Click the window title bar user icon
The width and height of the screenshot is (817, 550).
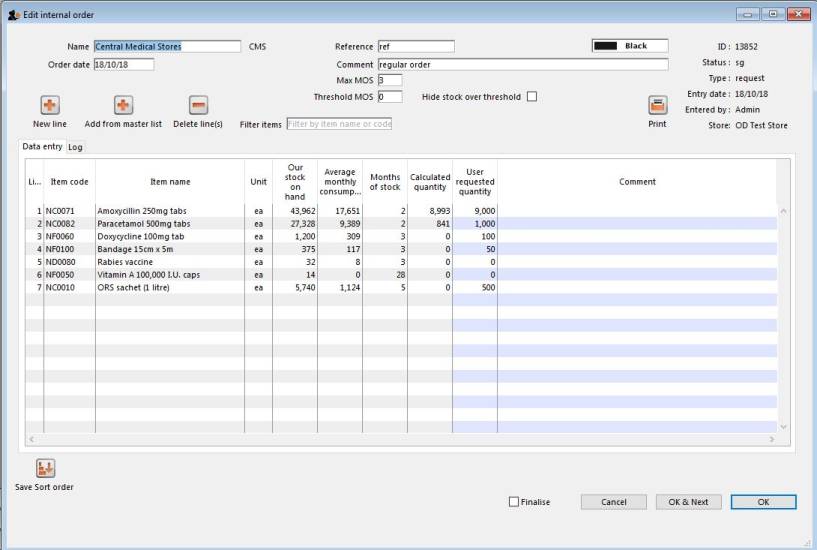point(13,14)
